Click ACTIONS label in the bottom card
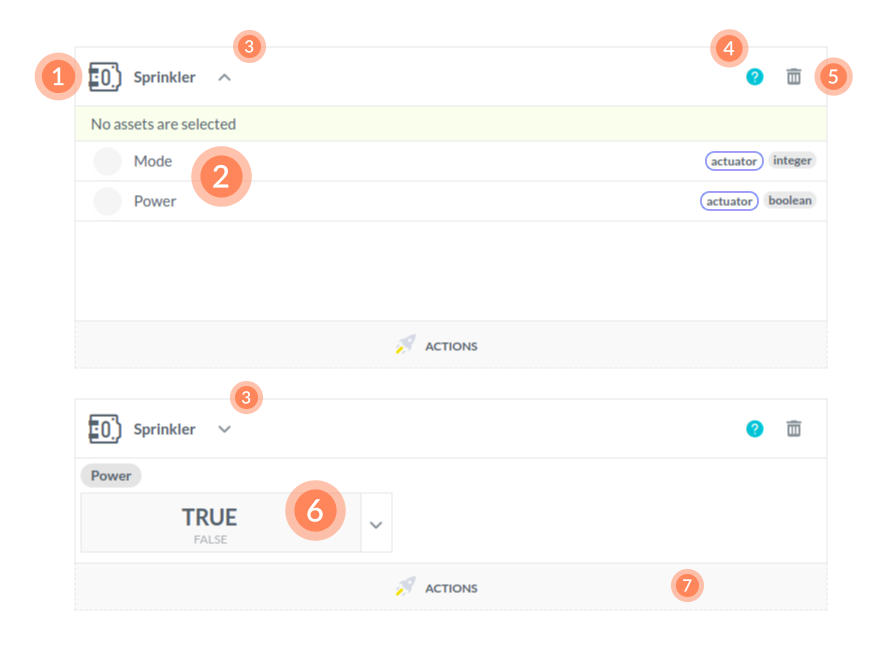 (451, 589)
